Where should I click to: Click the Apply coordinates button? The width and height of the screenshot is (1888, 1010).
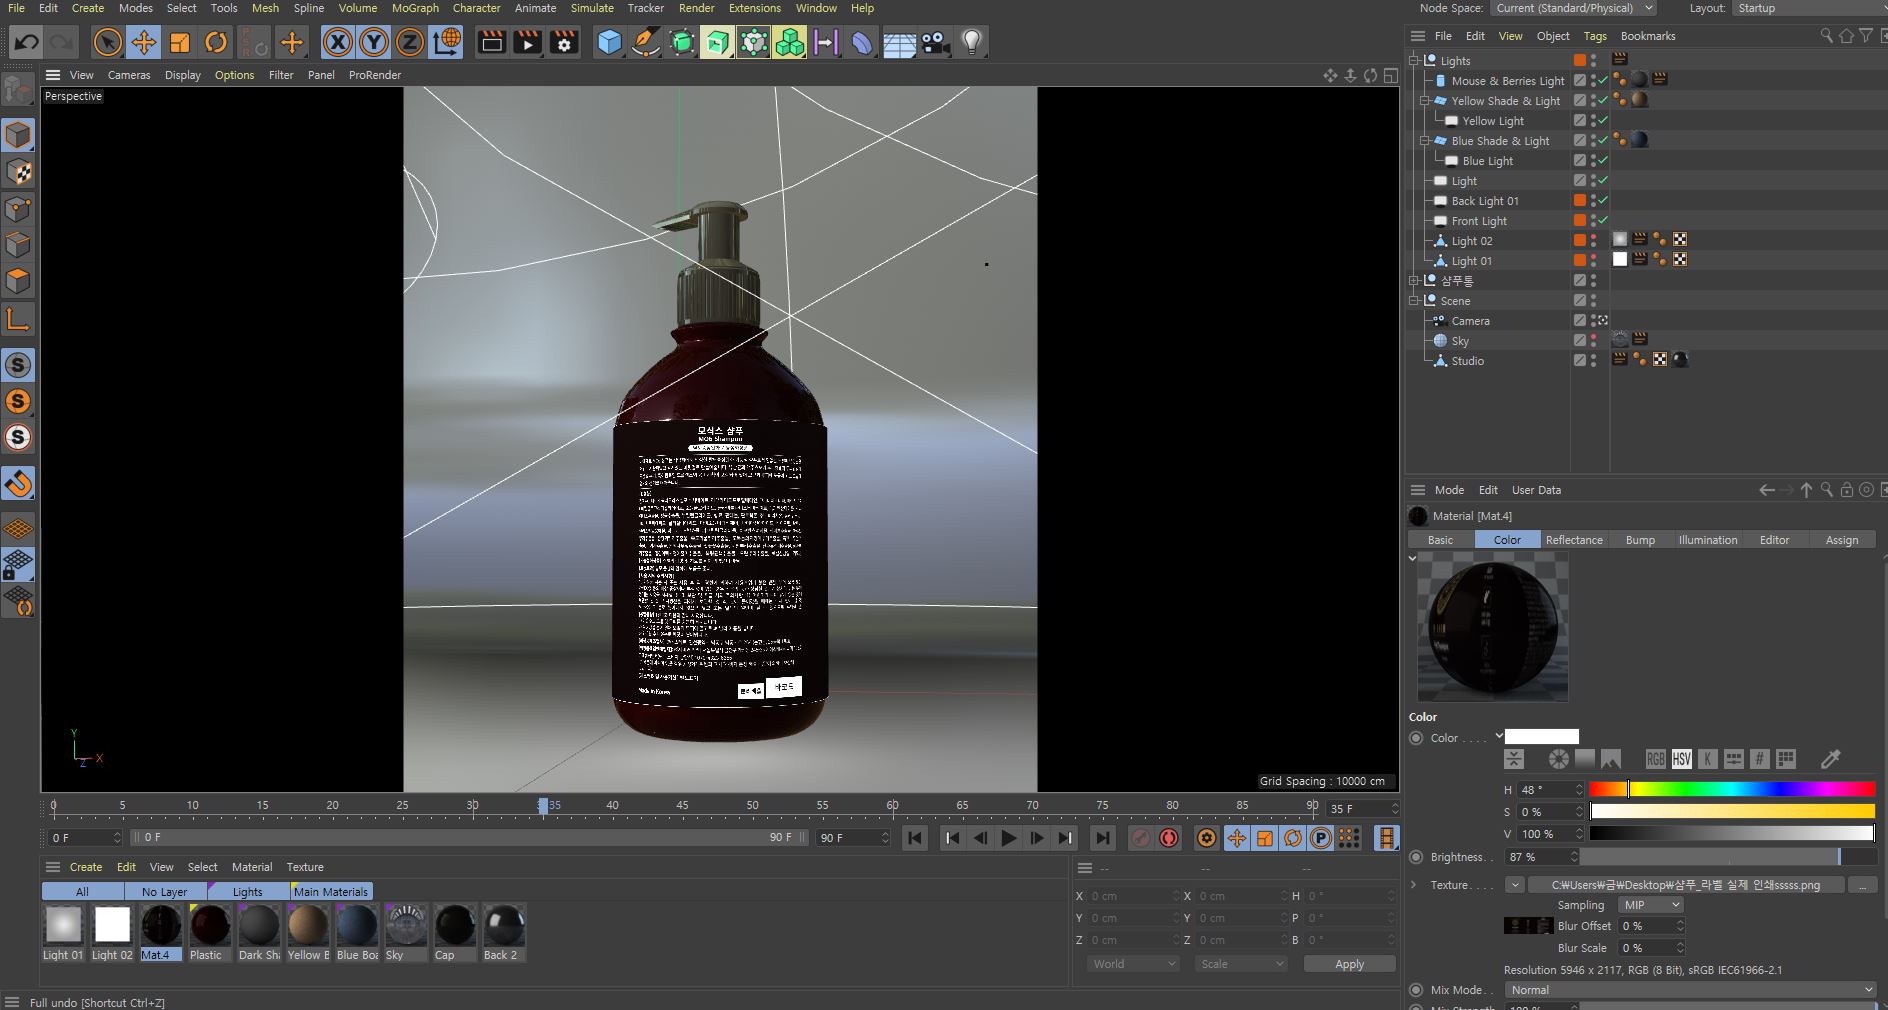[x=1349, y=964]
